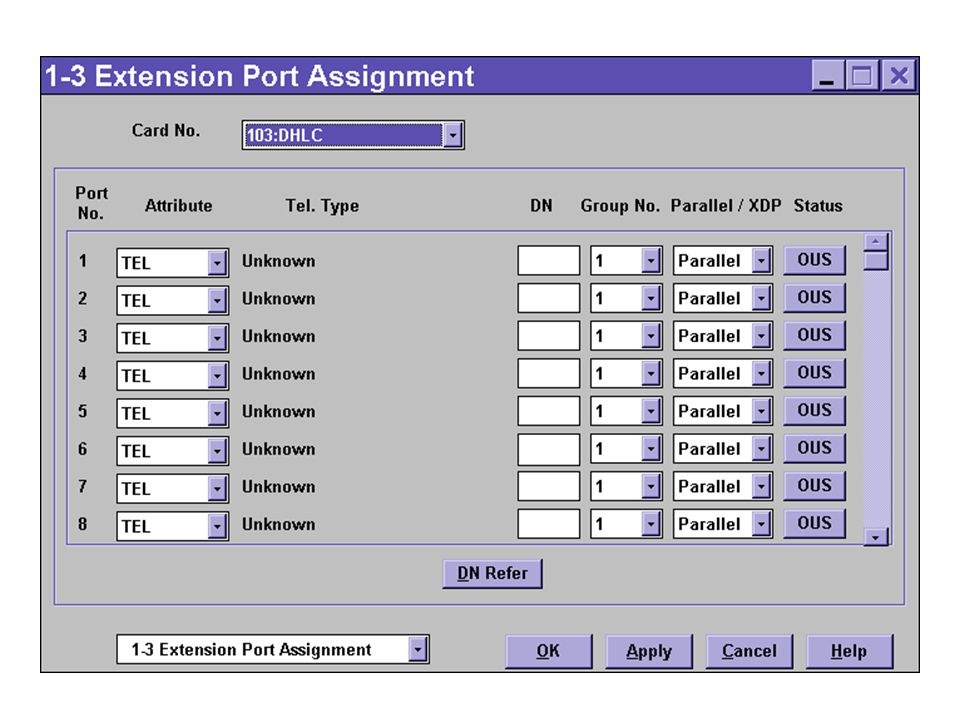The width and height of the screenshot is (960, 720).
Task: Close the Extension Port Assignment window
Action: tap(899, 76)
